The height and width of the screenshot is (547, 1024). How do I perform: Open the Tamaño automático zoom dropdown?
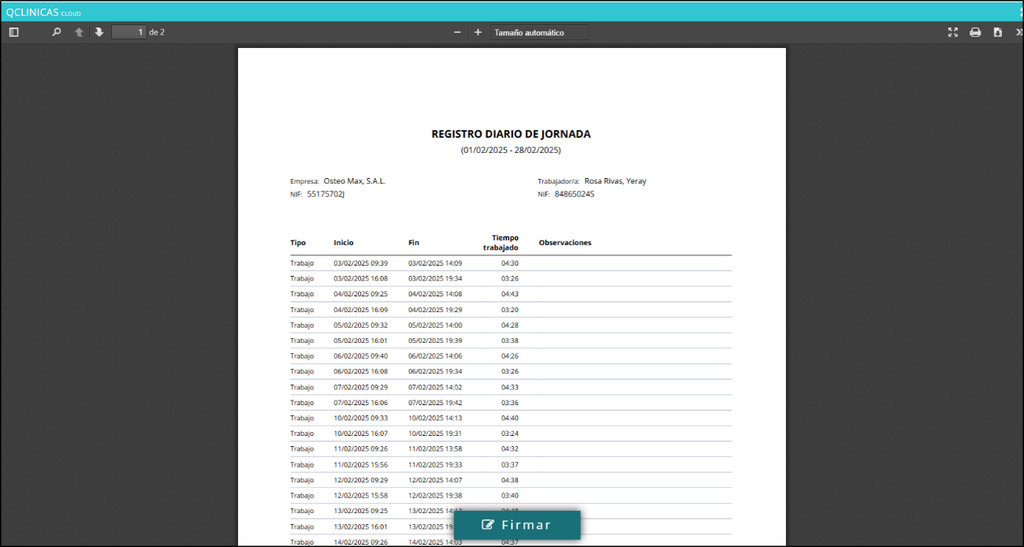coord(539,33)
